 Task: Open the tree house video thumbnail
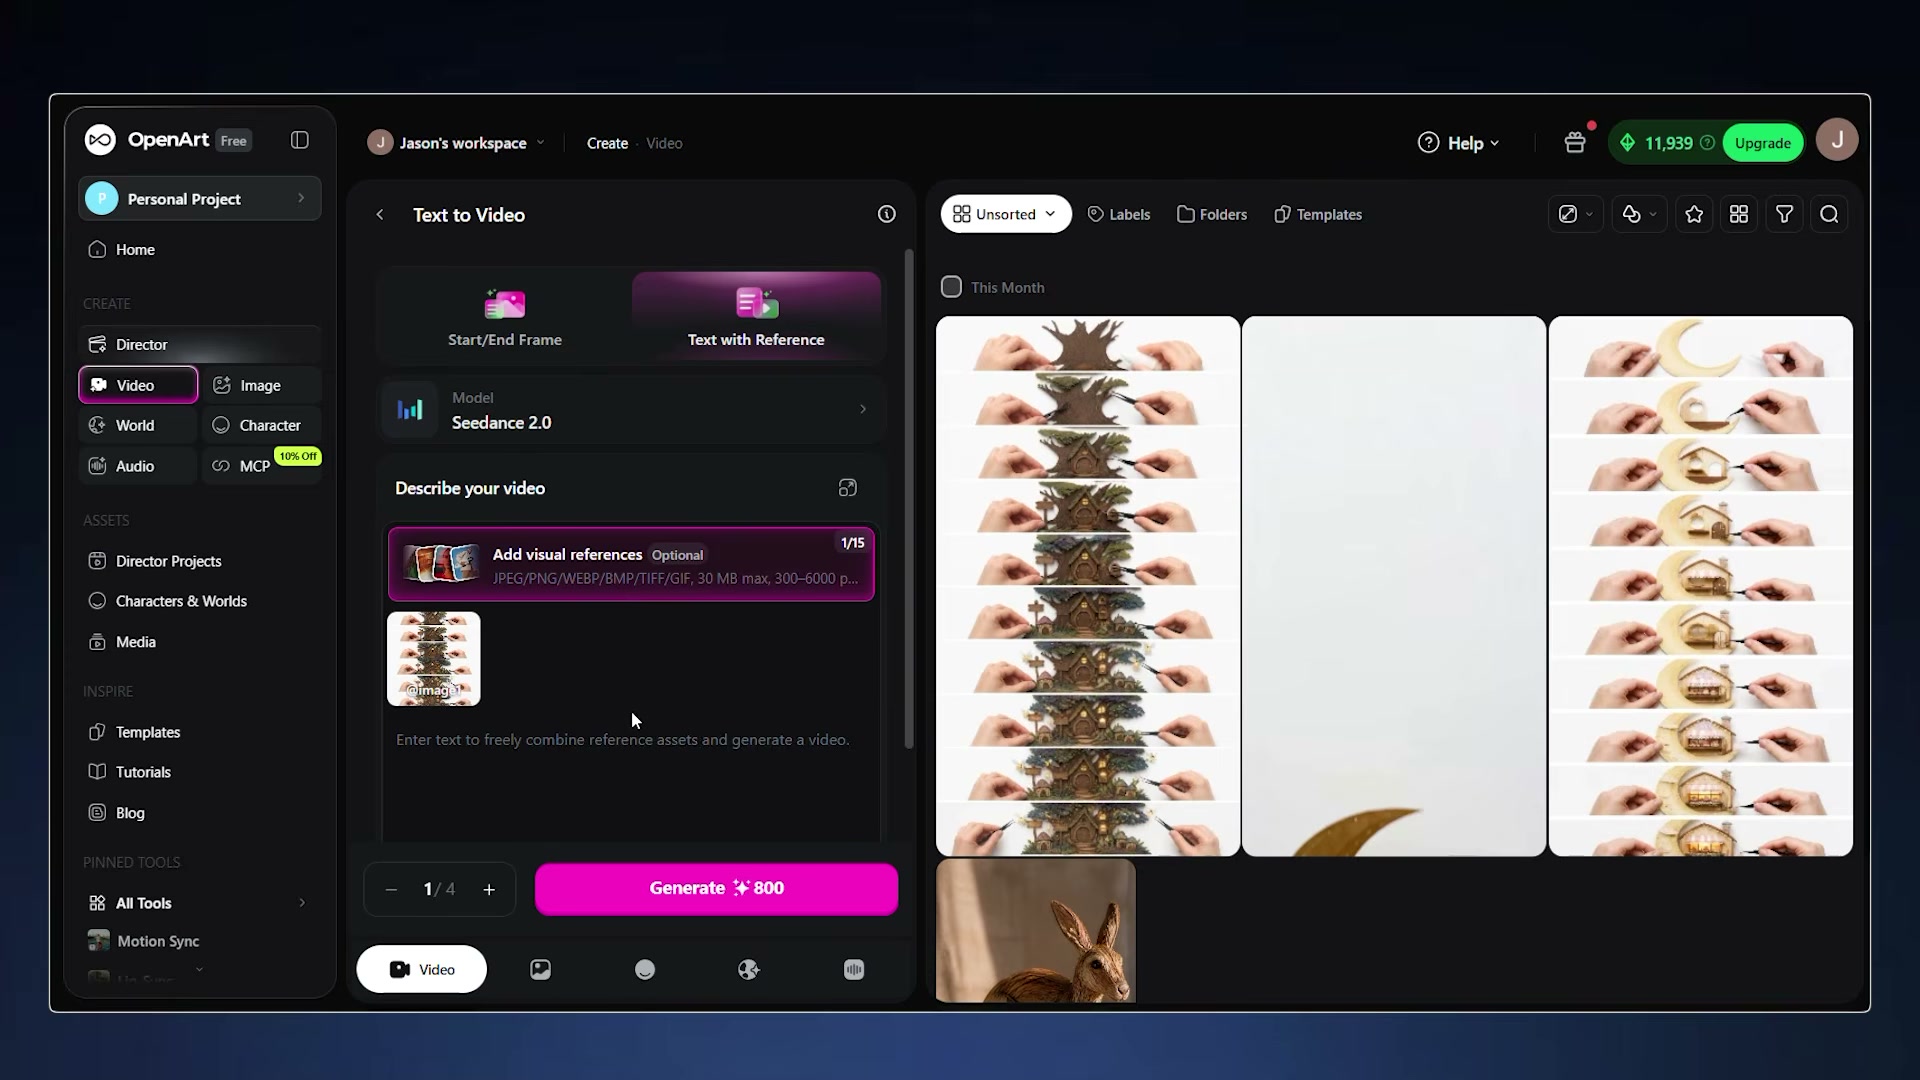point(1088,586)
